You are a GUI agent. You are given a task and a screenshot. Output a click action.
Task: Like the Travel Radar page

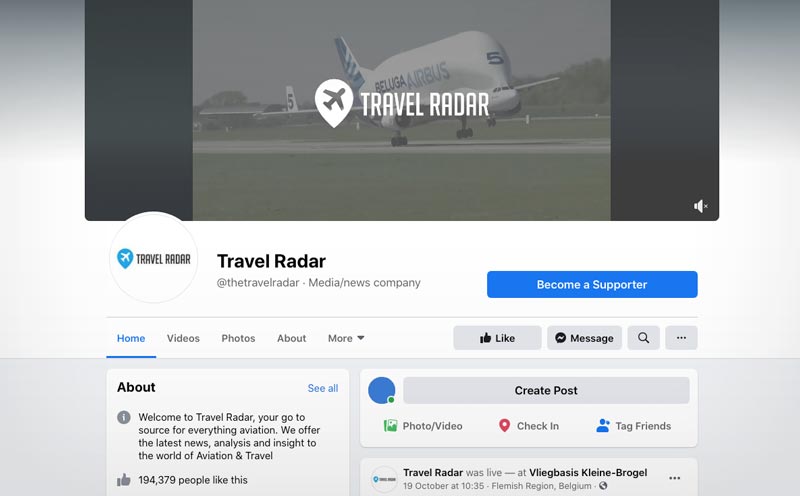click(x=497, y=338)
